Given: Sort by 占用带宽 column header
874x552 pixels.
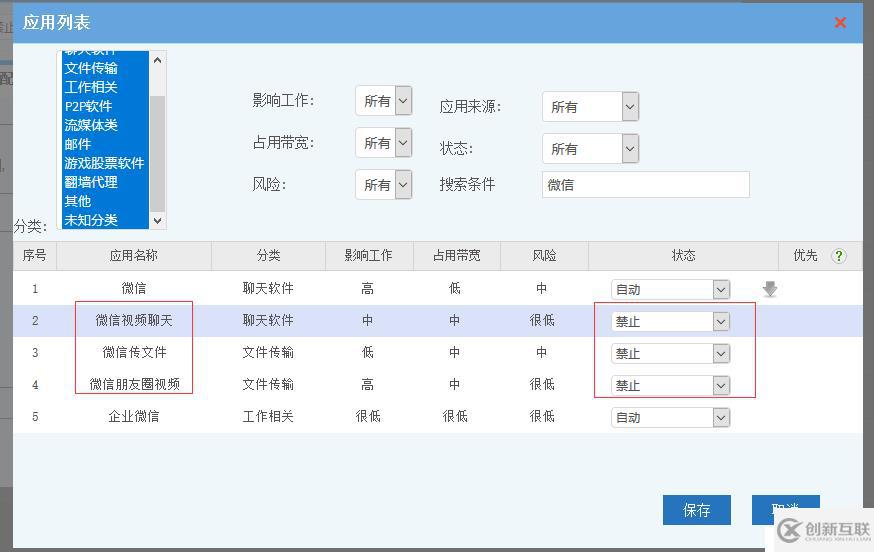Looking at the screenshot, I should pos(457,256).
